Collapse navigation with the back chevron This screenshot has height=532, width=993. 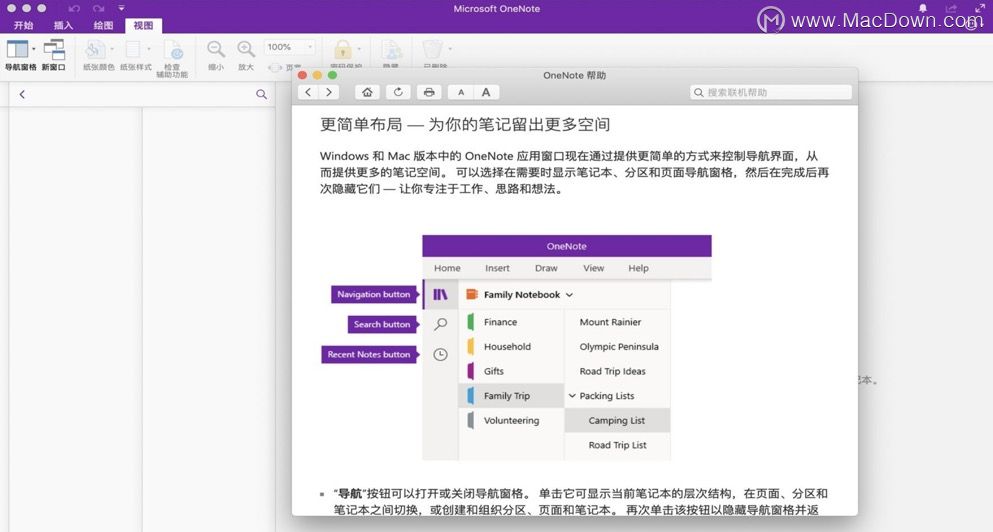22,94
